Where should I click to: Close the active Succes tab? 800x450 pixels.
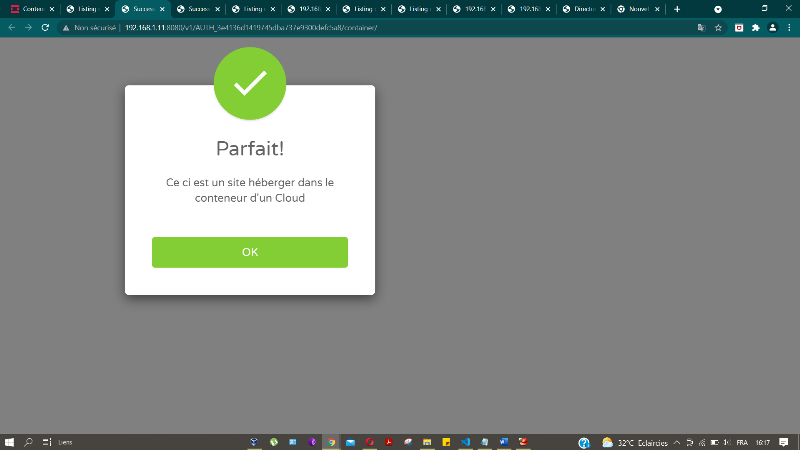pos(162,9)
